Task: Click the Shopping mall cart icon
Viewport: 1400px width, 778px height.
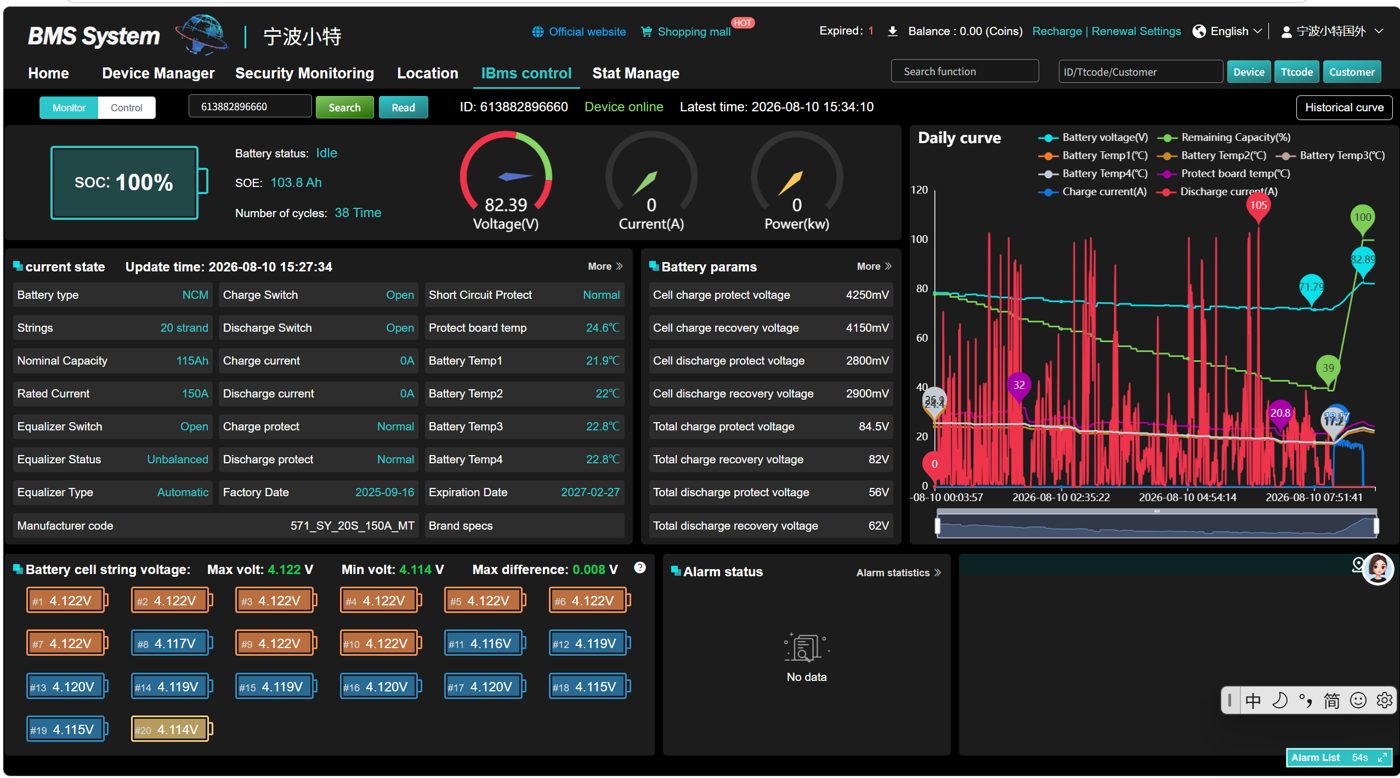Action: 646,32
